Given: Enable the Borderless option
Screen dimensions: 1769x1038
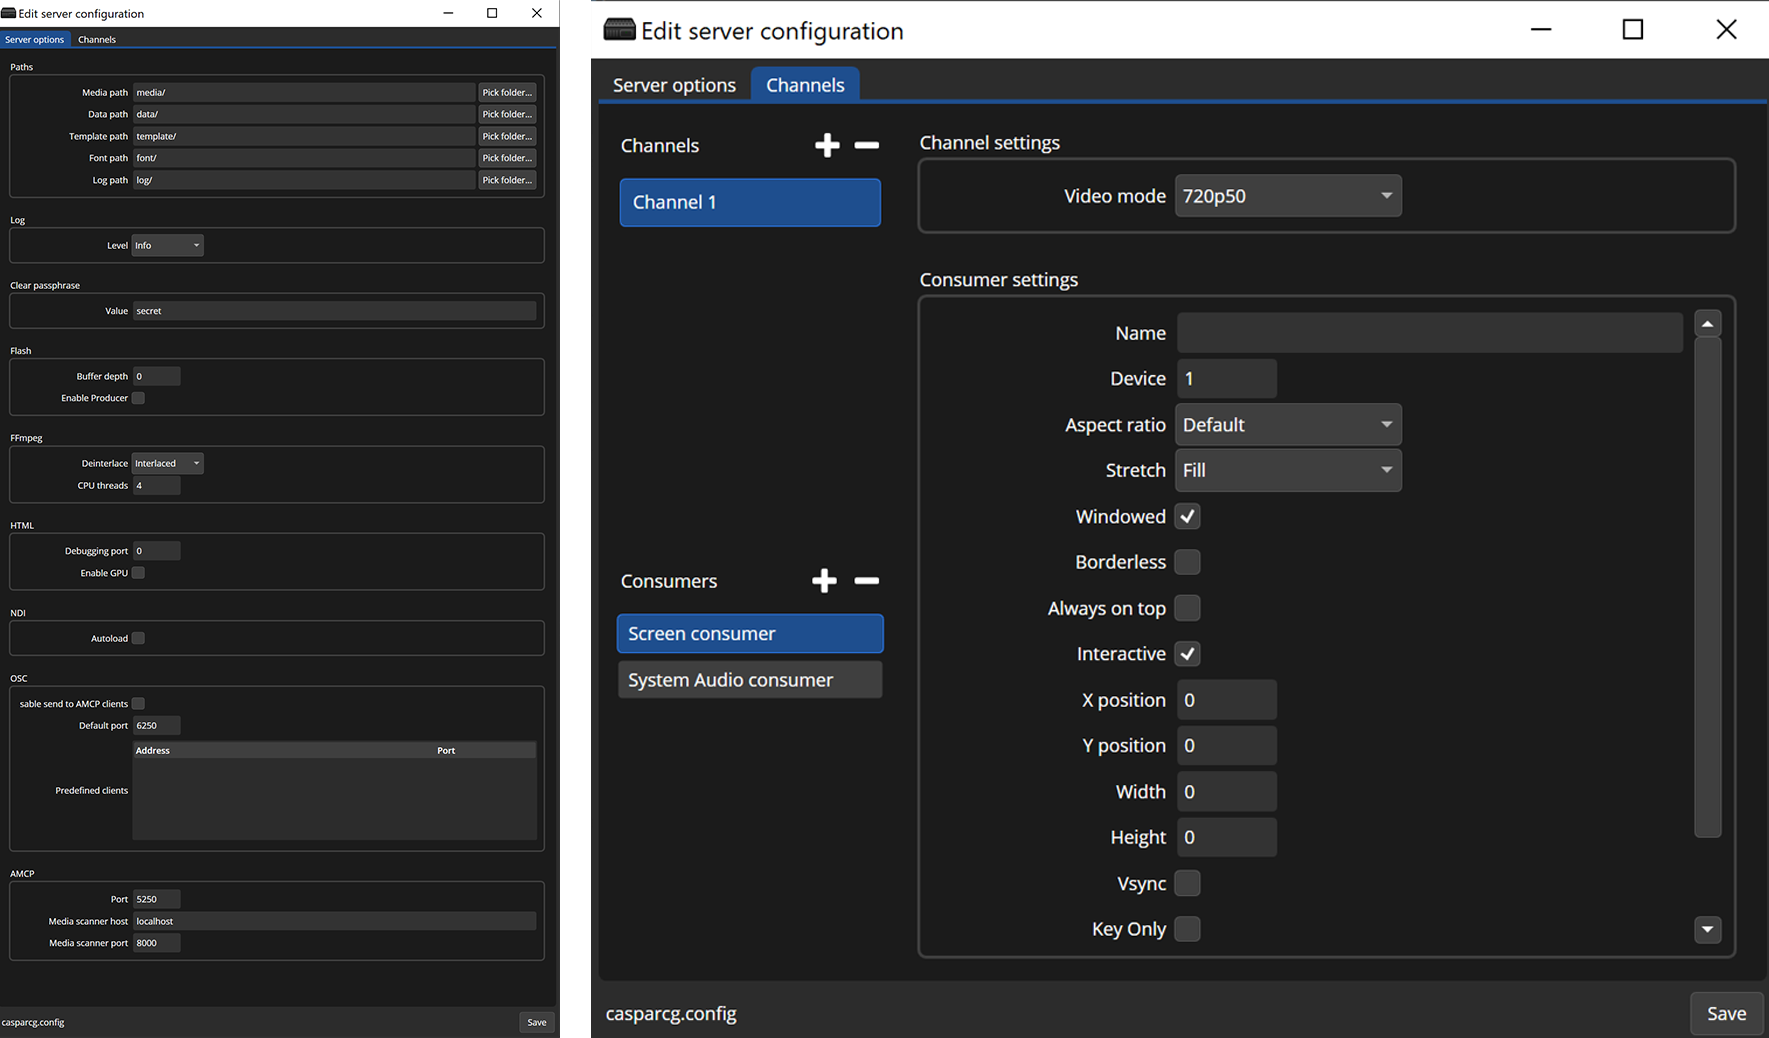Looking at the screenshot, I should point(1187,562).
